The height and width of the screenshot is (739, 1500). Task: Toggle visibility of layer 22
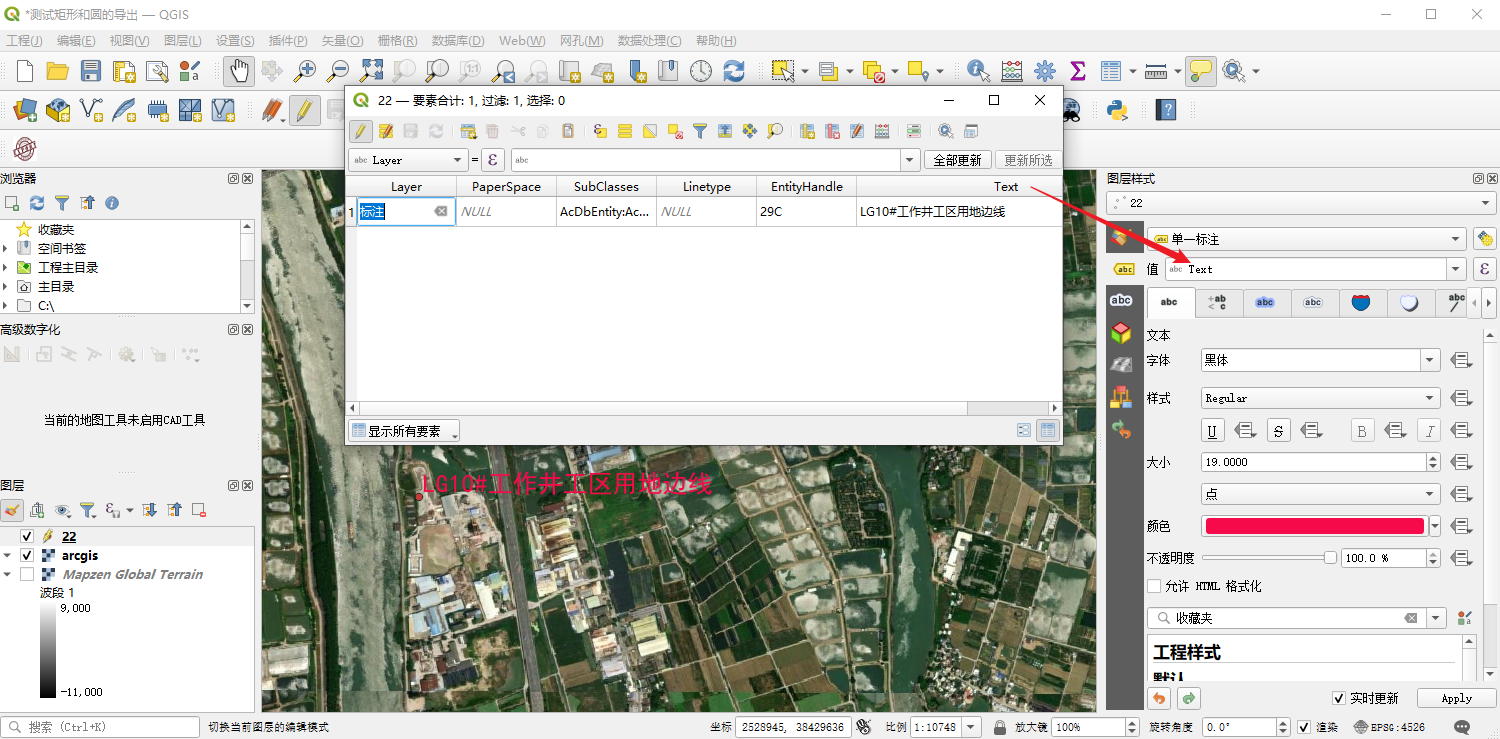(x=27, y=536)
